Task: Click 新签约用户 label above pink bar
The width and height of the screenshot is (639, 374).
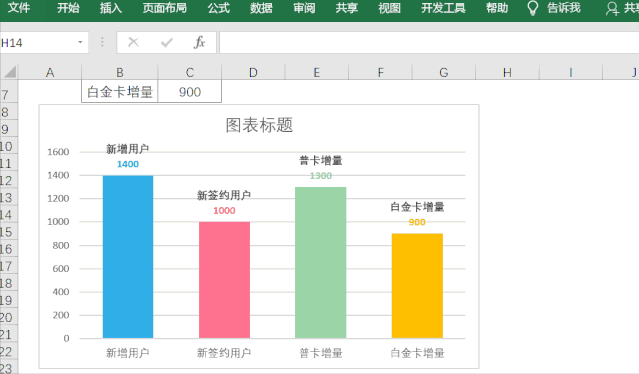Action: click(224, 196)
